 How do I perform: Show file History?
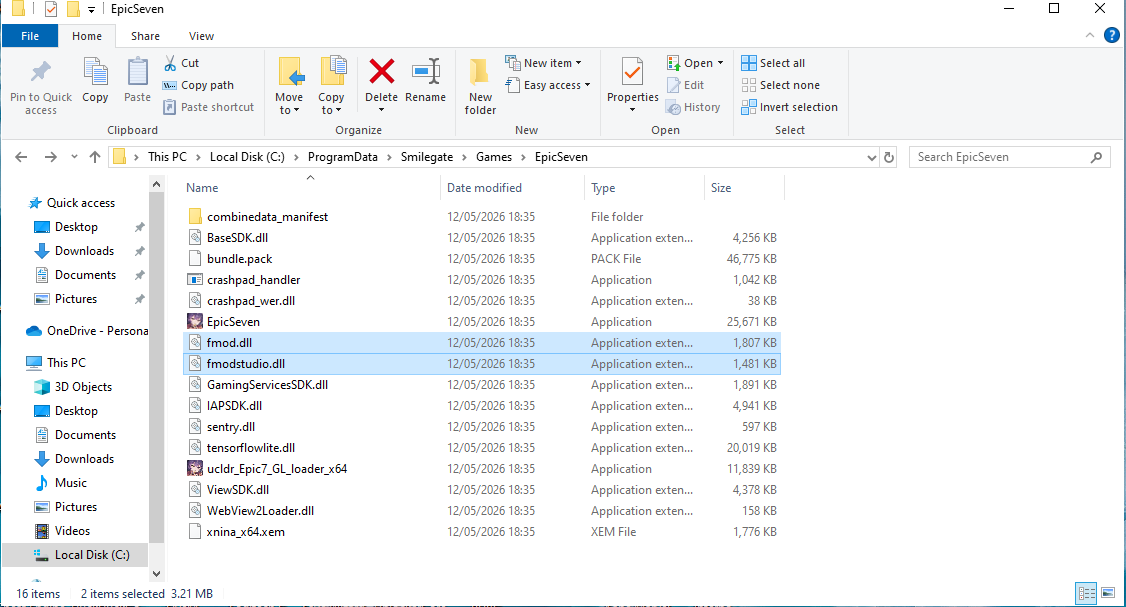pyautogui.click(x=693, y=107)
